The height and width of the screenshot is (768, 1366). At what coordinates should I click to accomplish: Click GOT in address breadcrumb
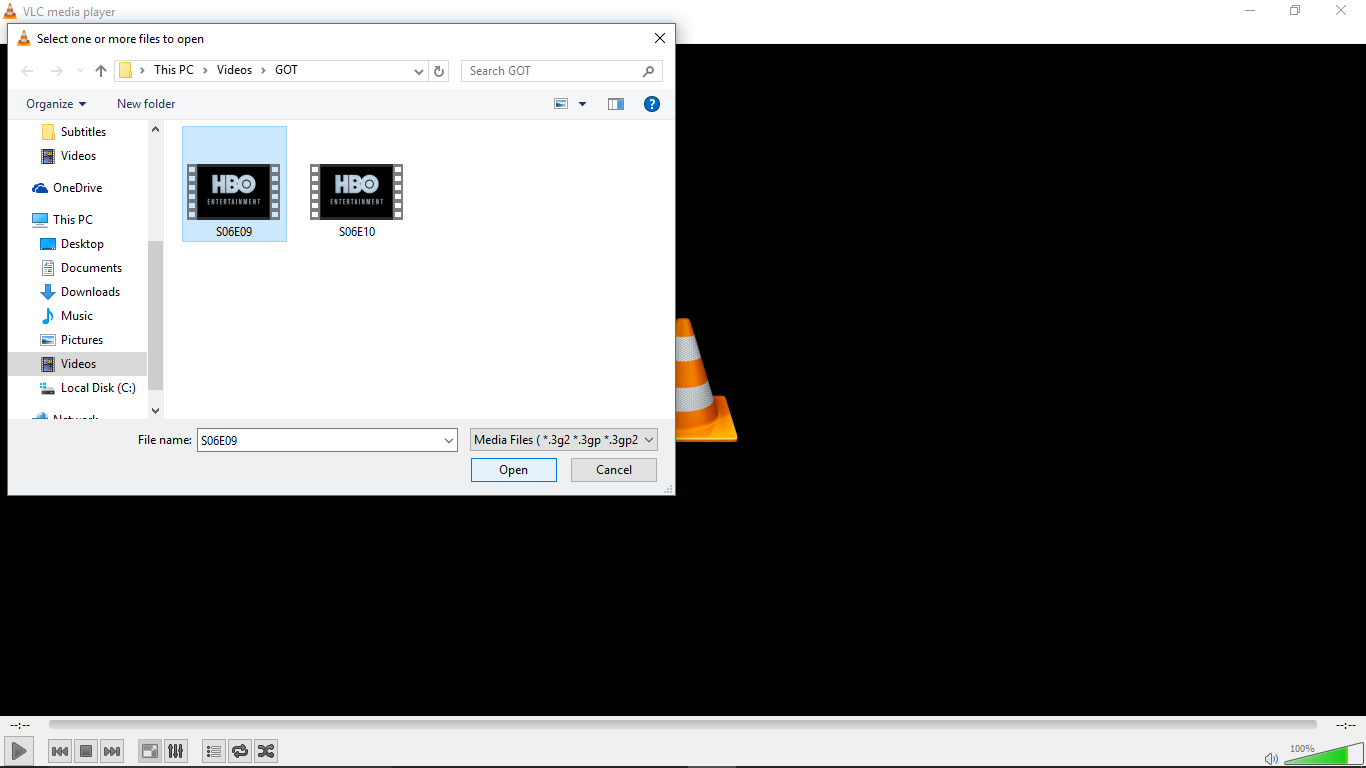point(286,70)
